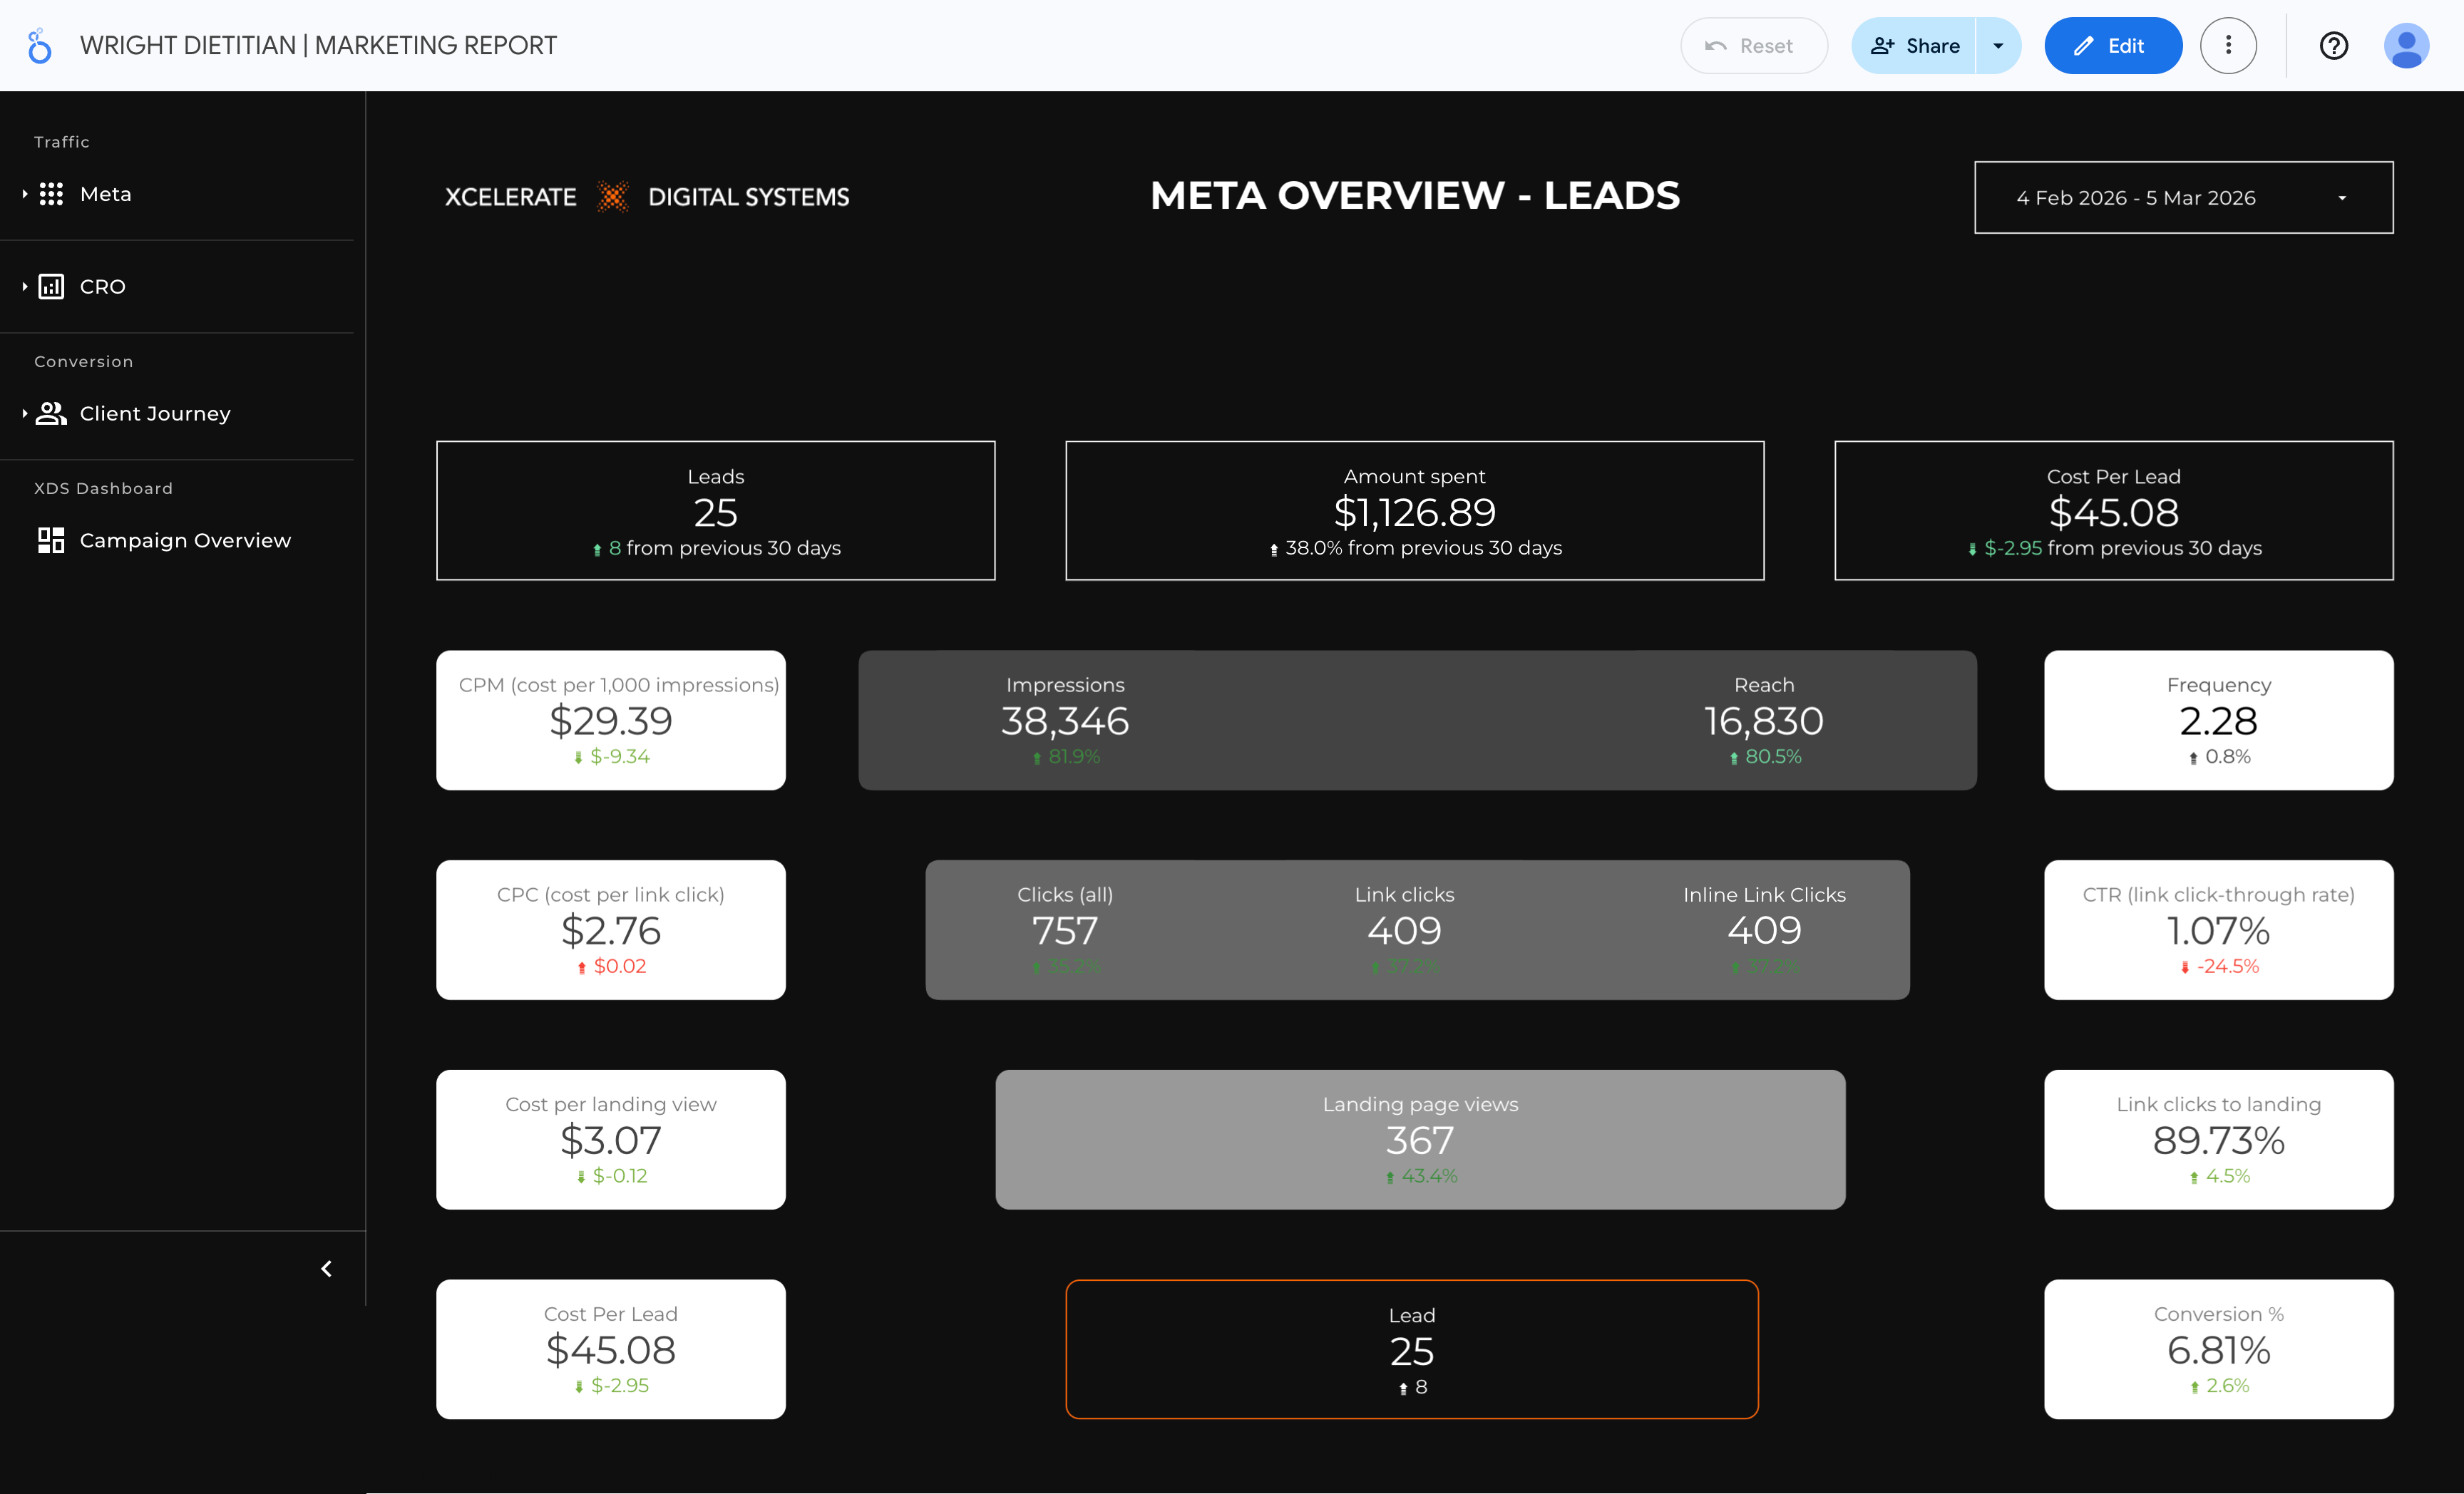2464x1494 pixels.
Task: Click the Client Journey people icon
Action: pos(51,414)
